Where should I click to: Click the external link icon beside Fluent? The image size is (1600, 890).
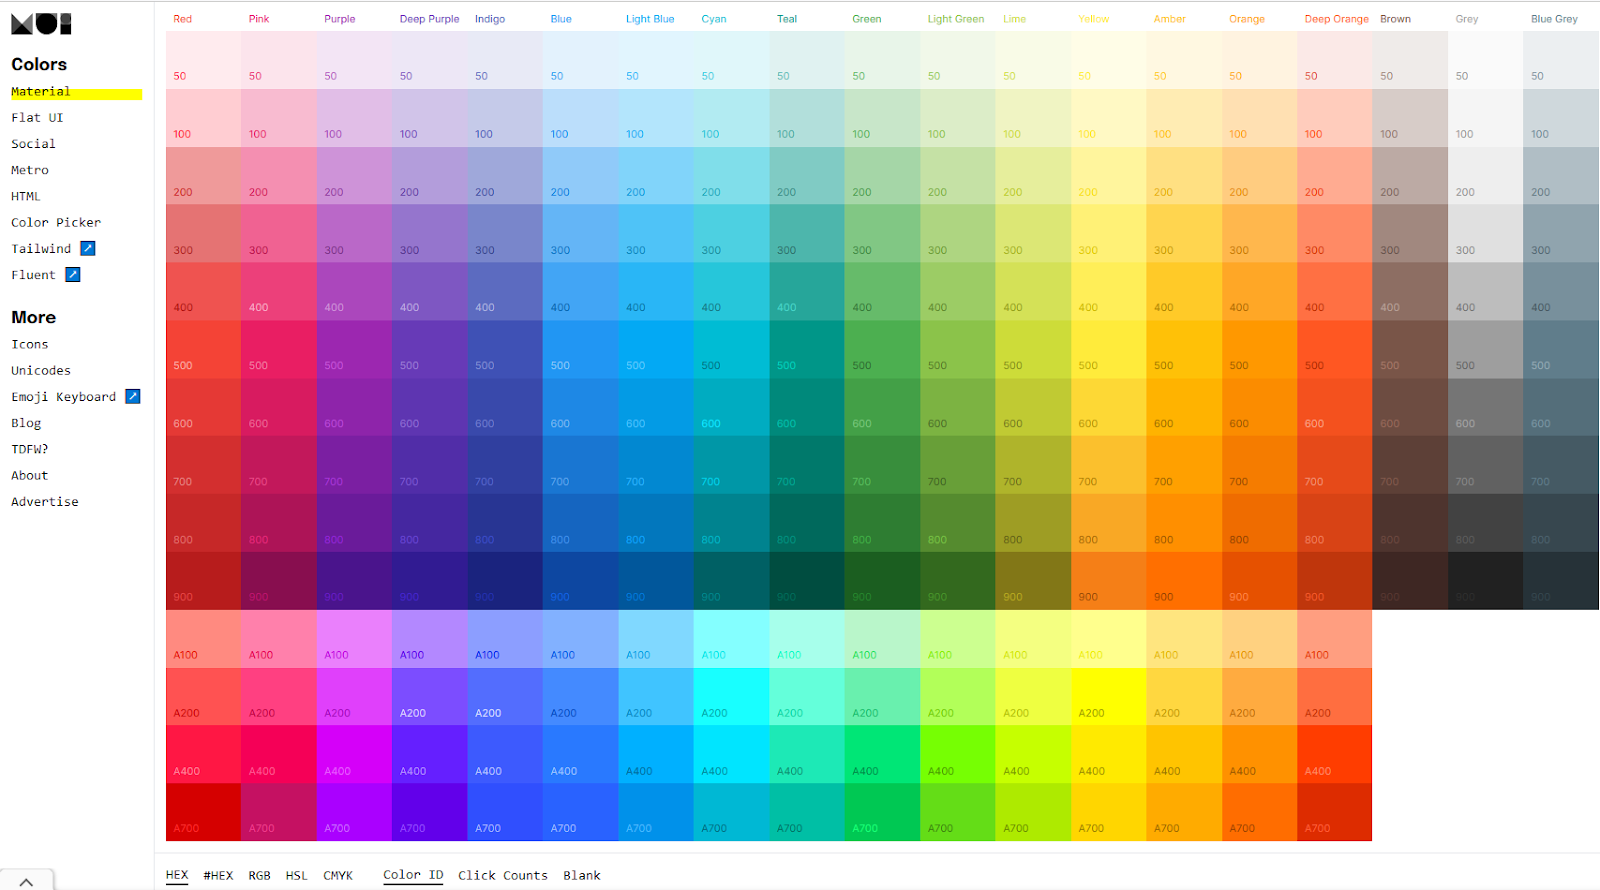[x=73, y=274]
